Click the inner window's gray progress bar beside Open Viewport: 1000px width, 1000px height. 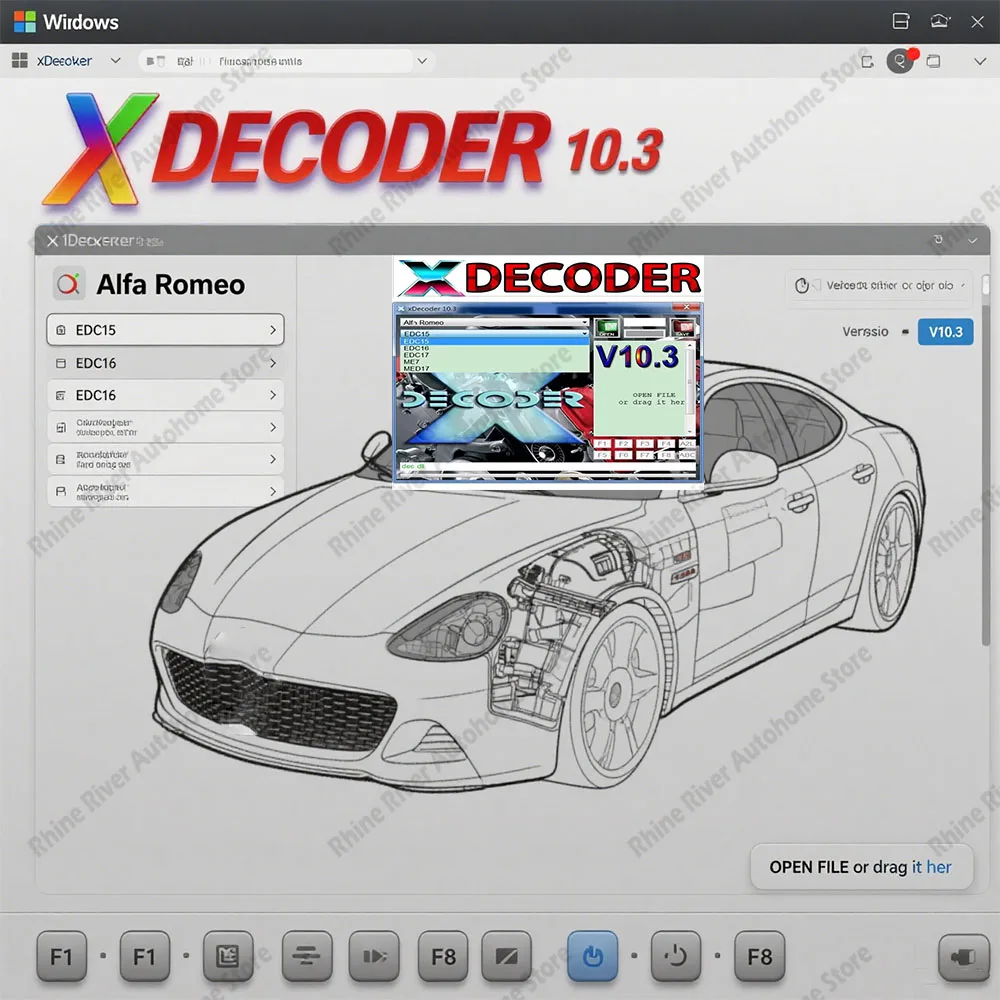pos(645,334)
